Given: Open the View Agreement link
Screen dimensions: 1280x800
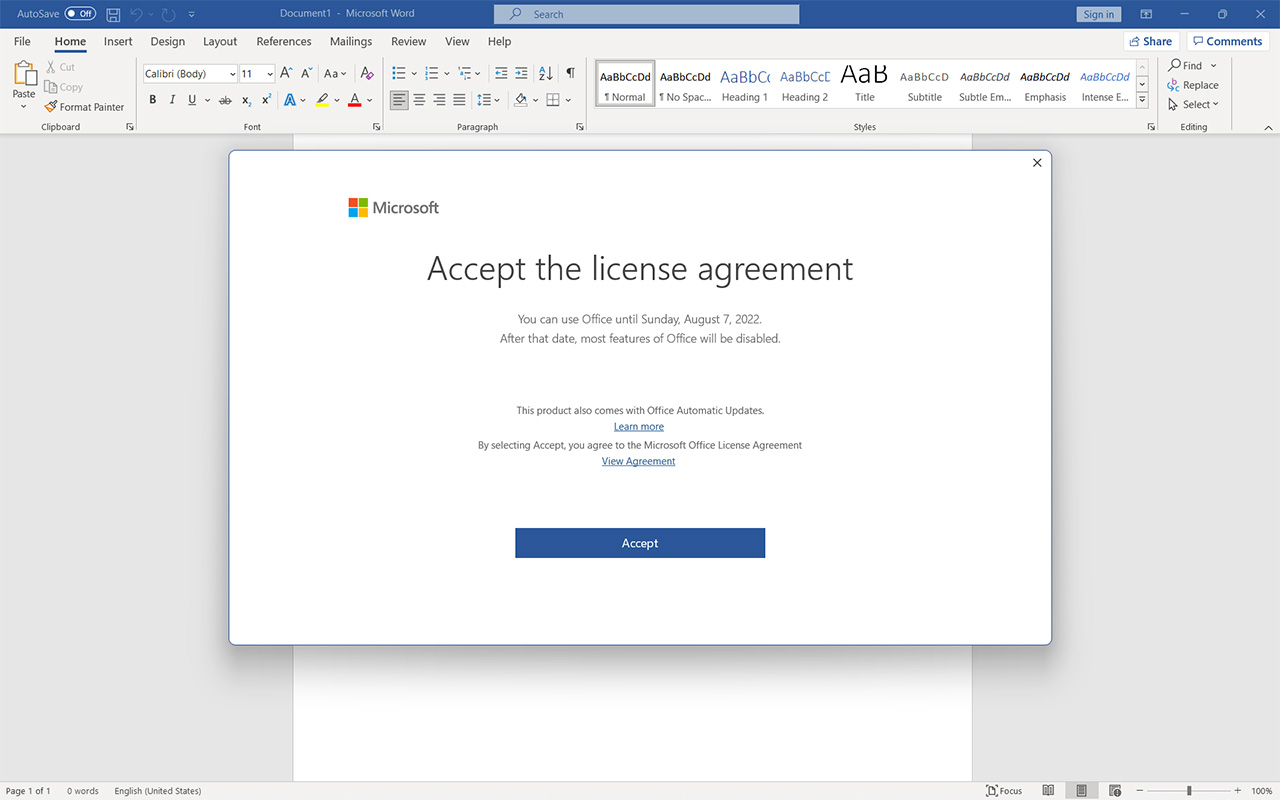Looking at the screenshot, I should coord(639,461).
